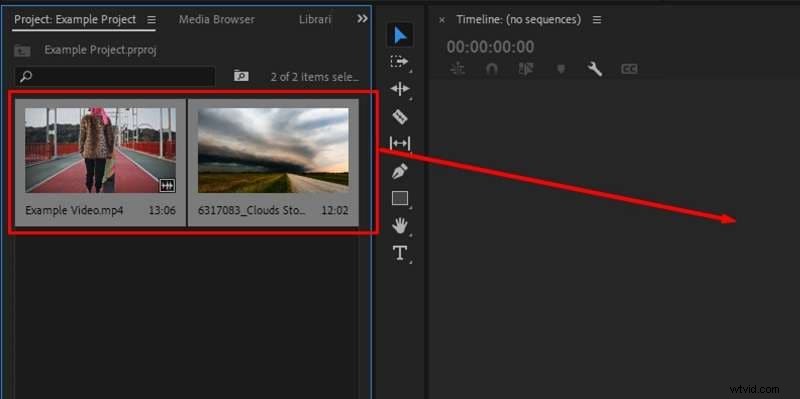Click the 6317083_Clouds Sto... file name

pos(252,210)
